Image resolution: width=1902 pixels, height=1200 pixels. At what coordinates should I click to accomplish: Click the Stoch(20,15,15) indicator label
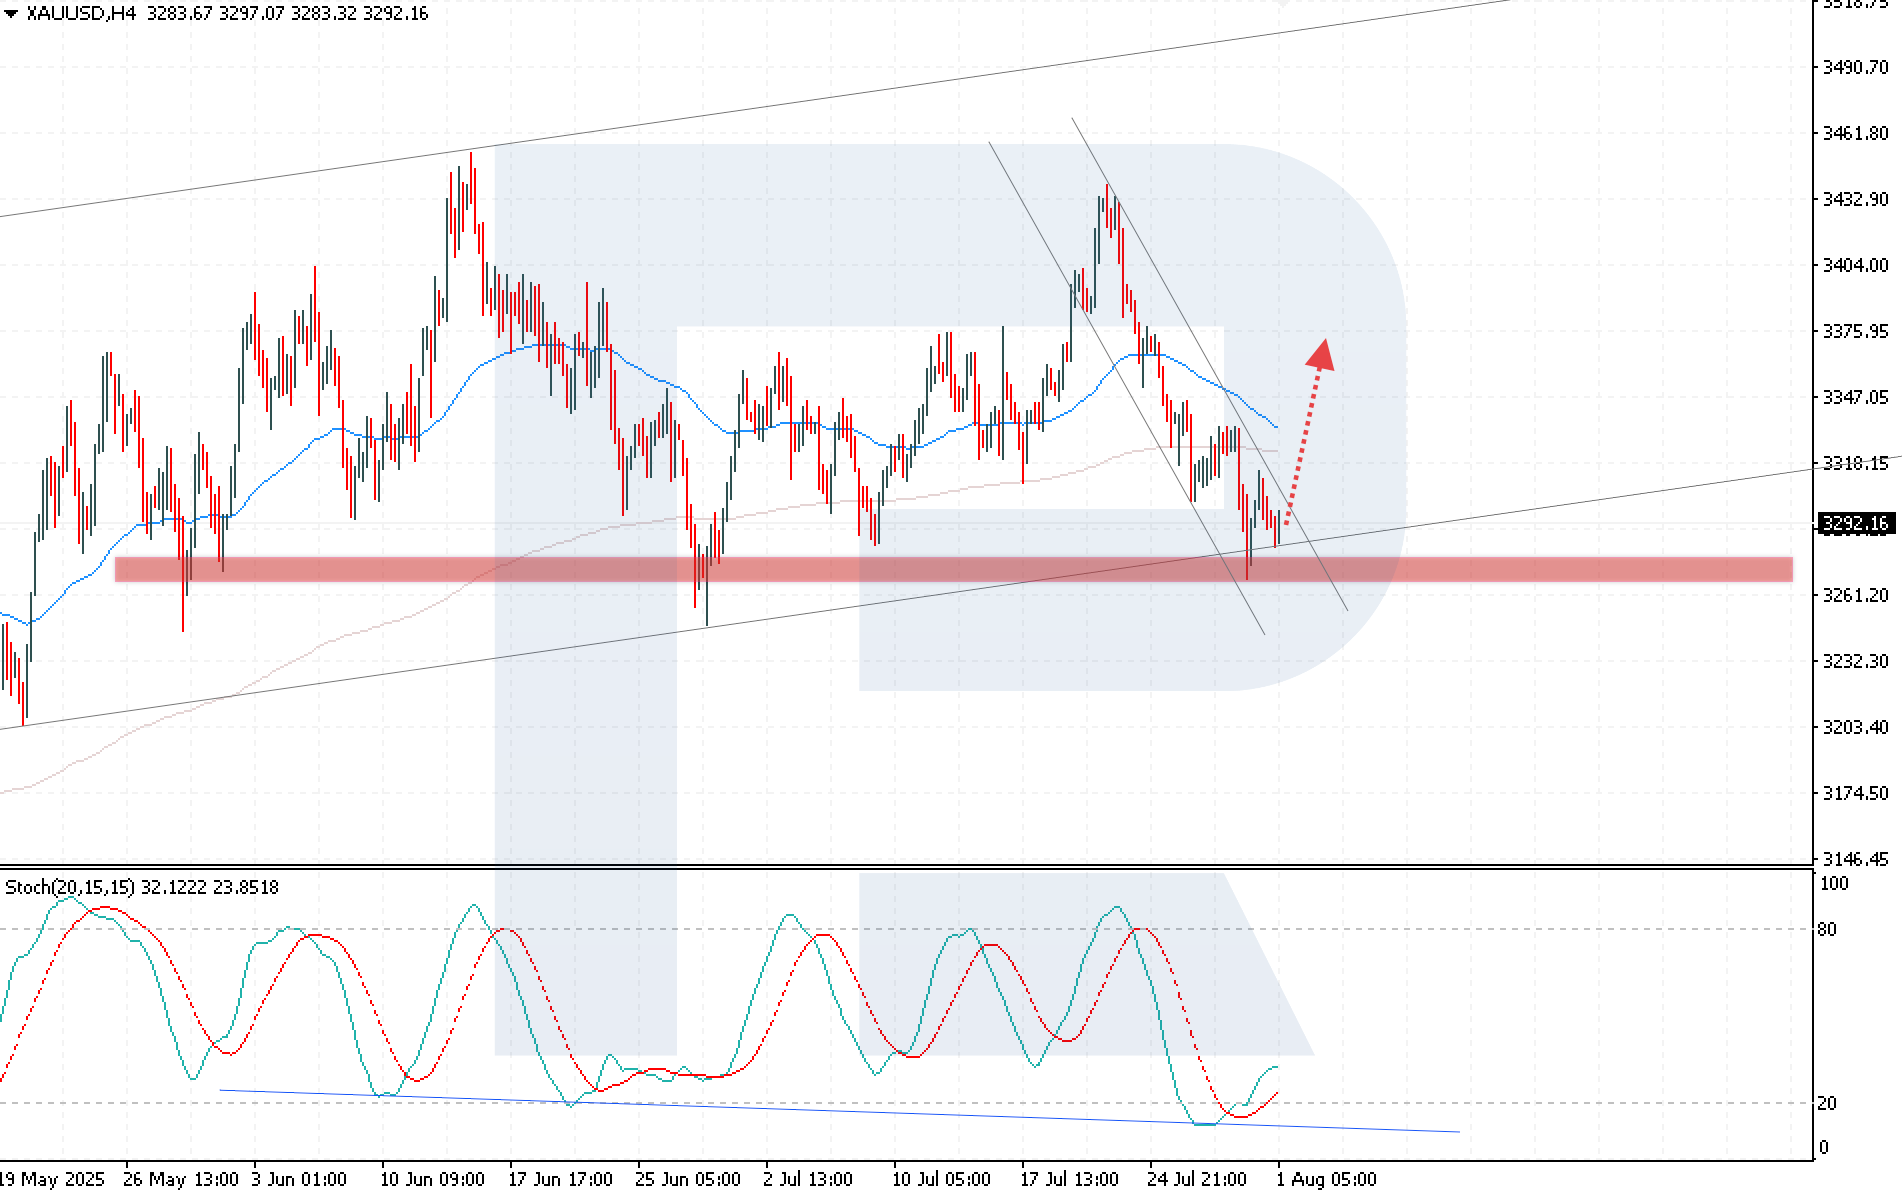click(x=70, y=887)
